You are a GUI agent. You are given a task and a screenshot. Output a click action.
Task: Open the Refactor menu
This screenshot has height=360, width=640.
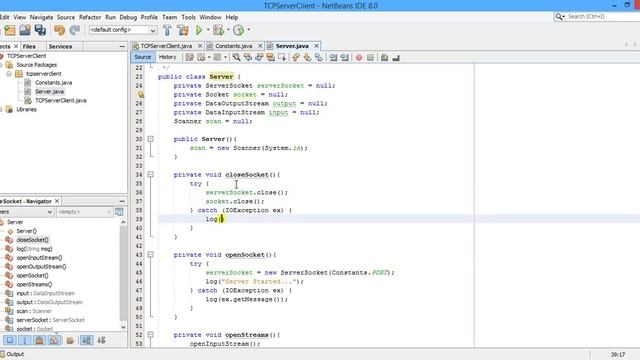[x=90, y=17]
